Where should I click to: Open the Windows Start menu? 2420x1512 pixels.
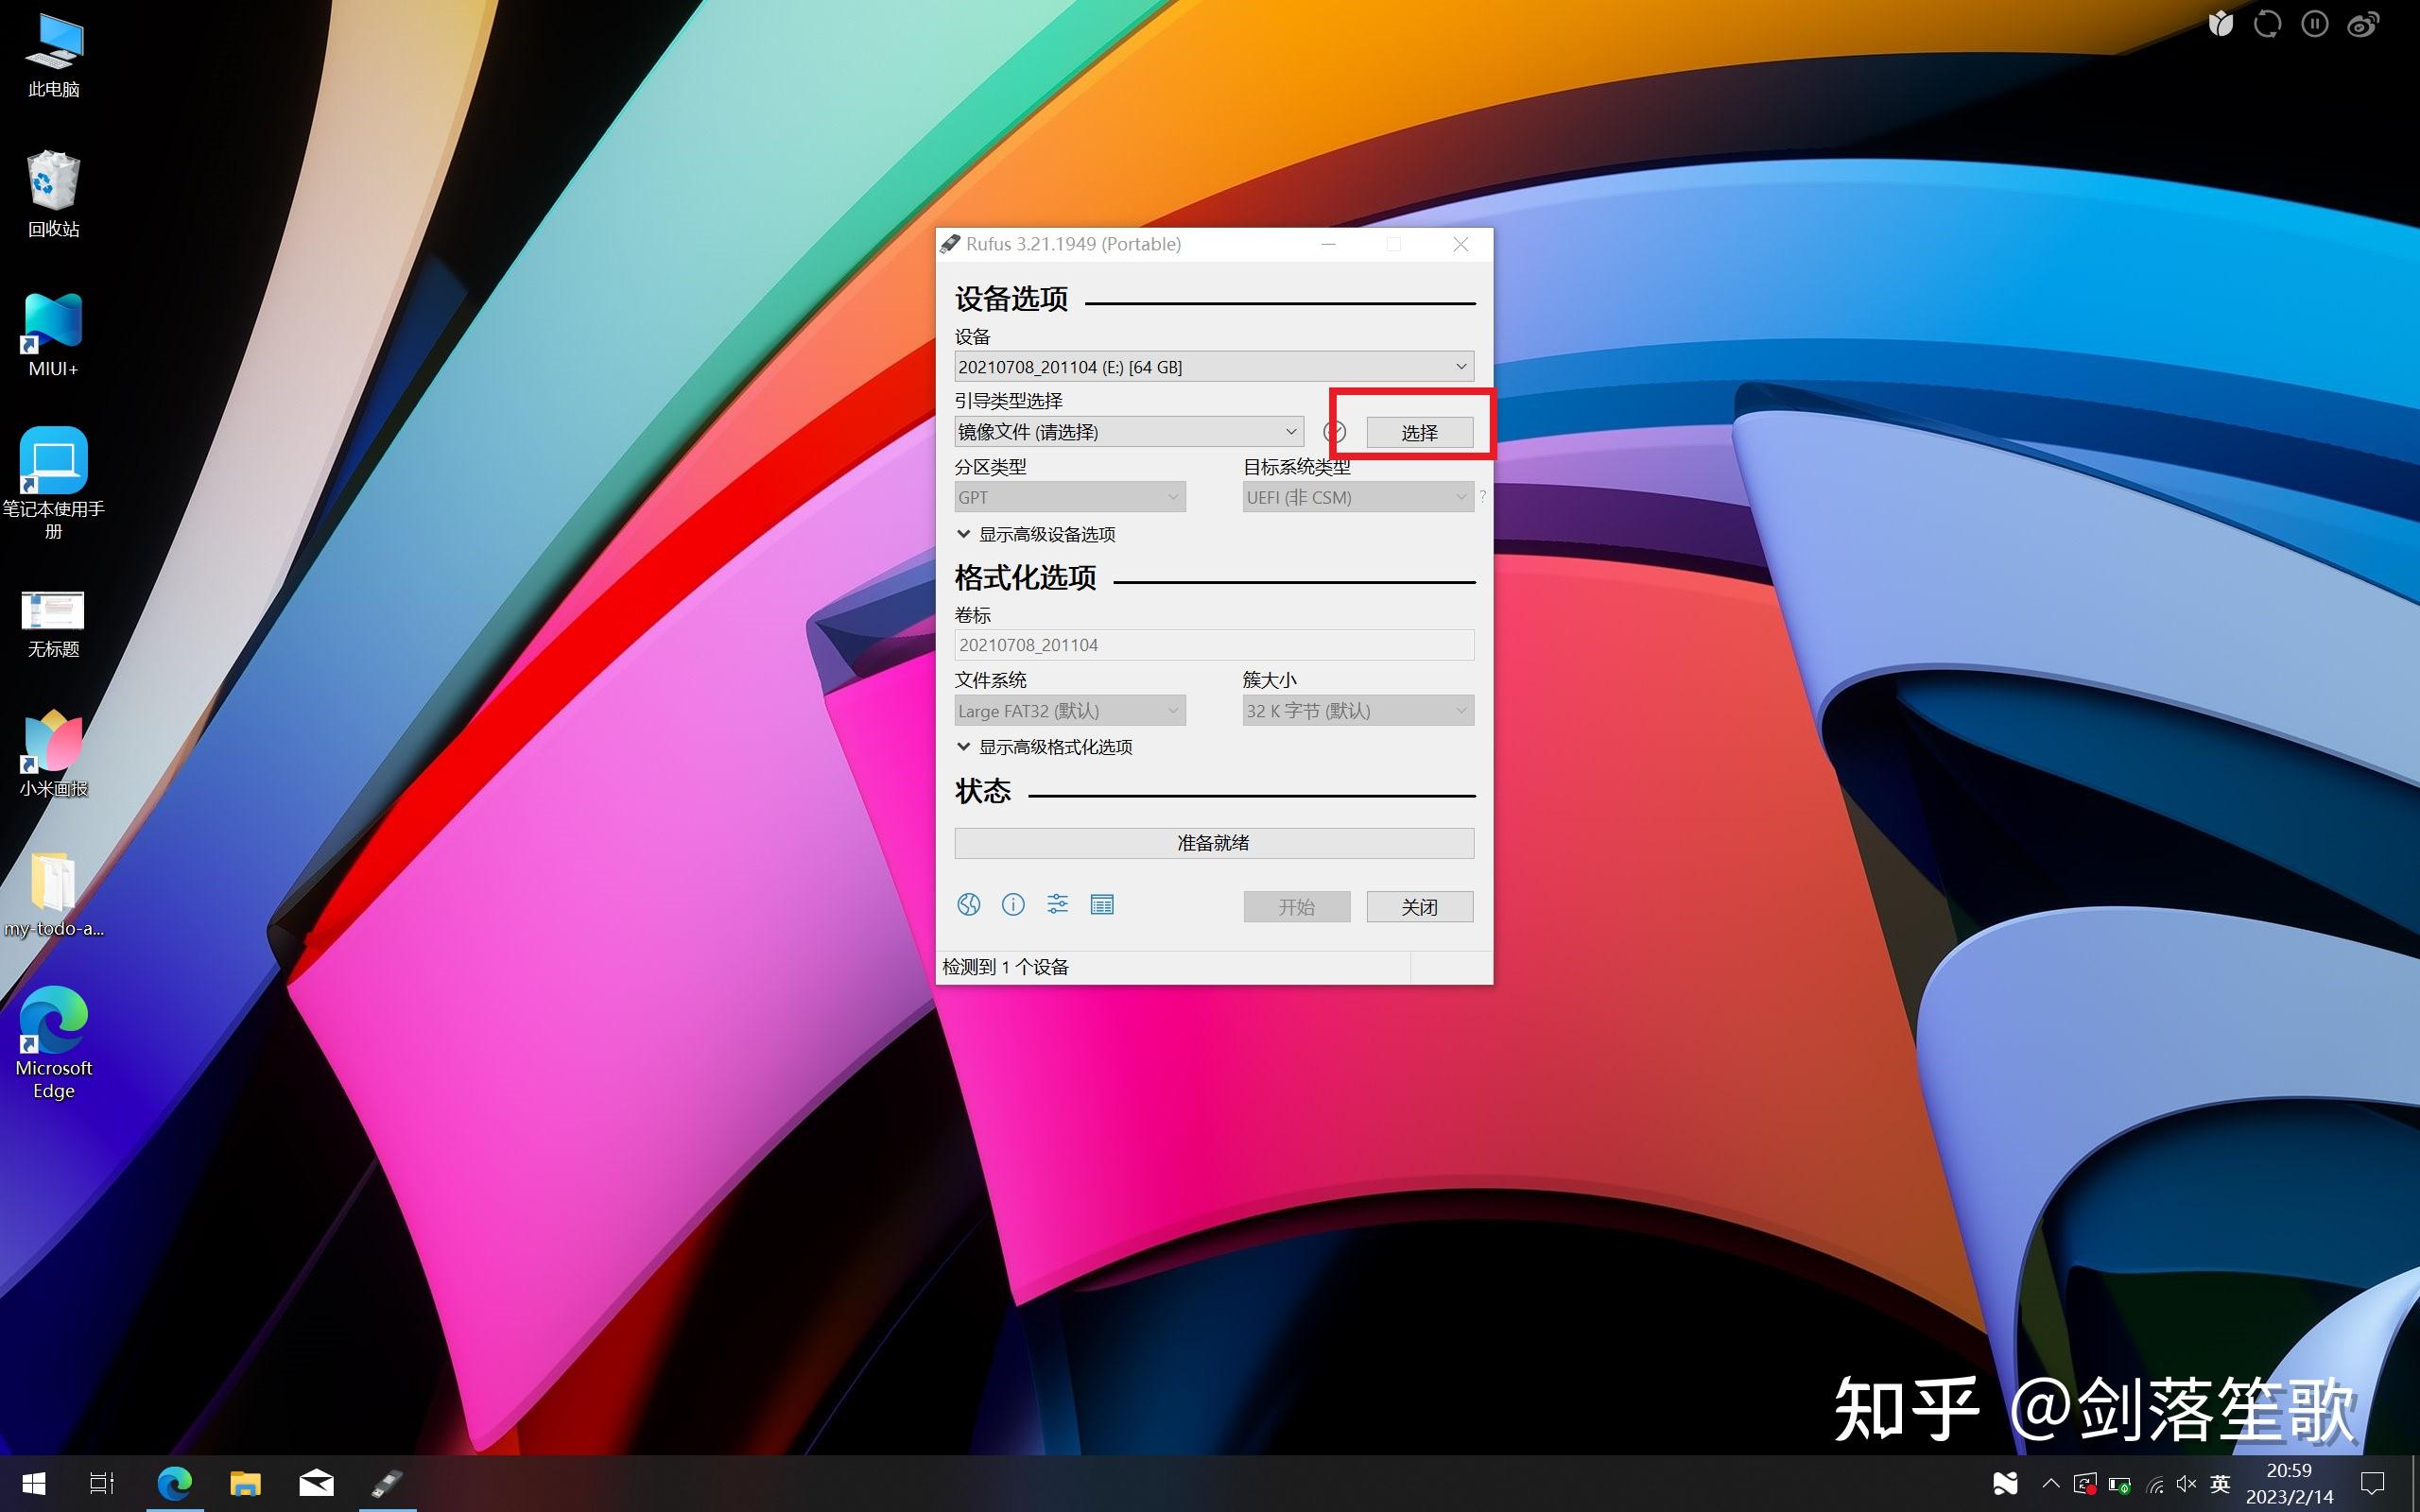point(32,1484)
